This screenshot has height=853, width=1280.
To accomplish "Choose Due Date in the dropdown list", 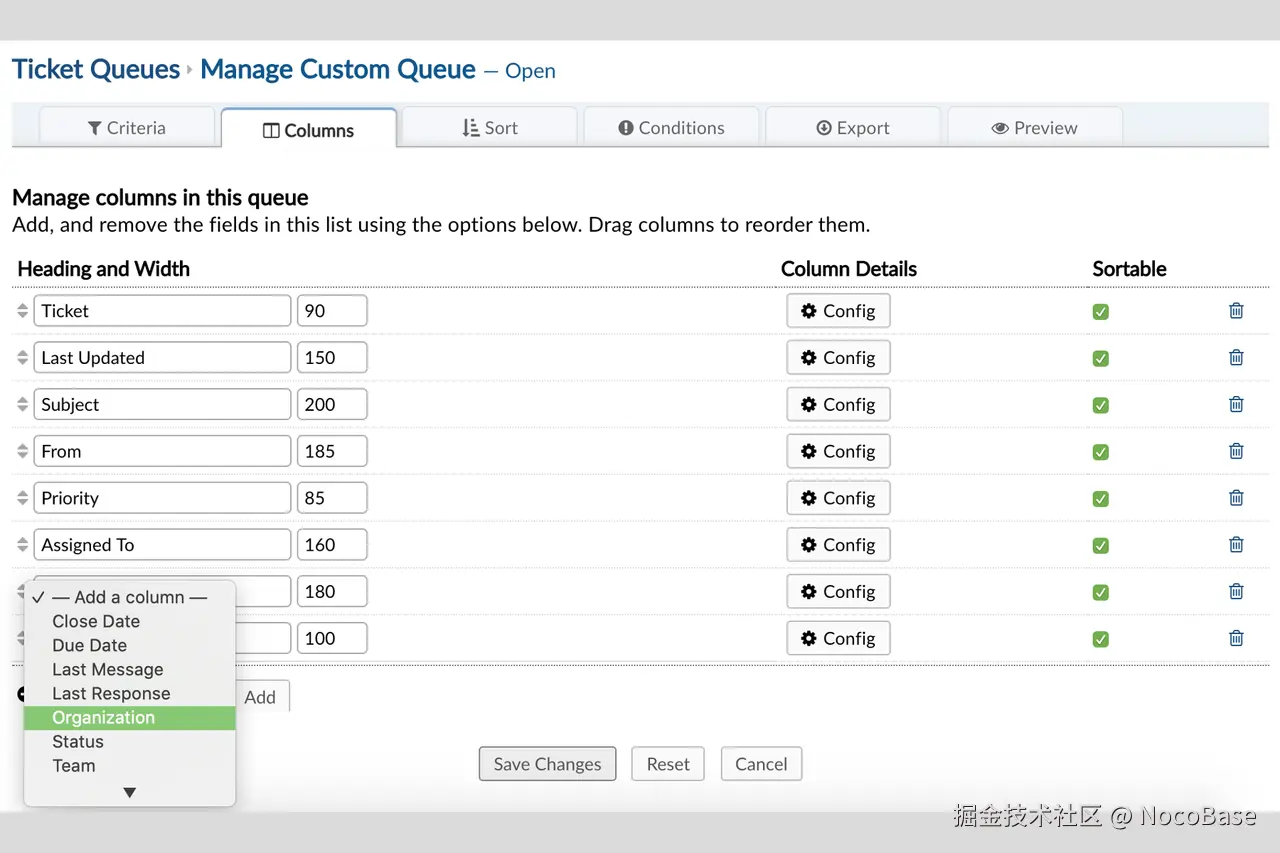I will pos(90,646).
